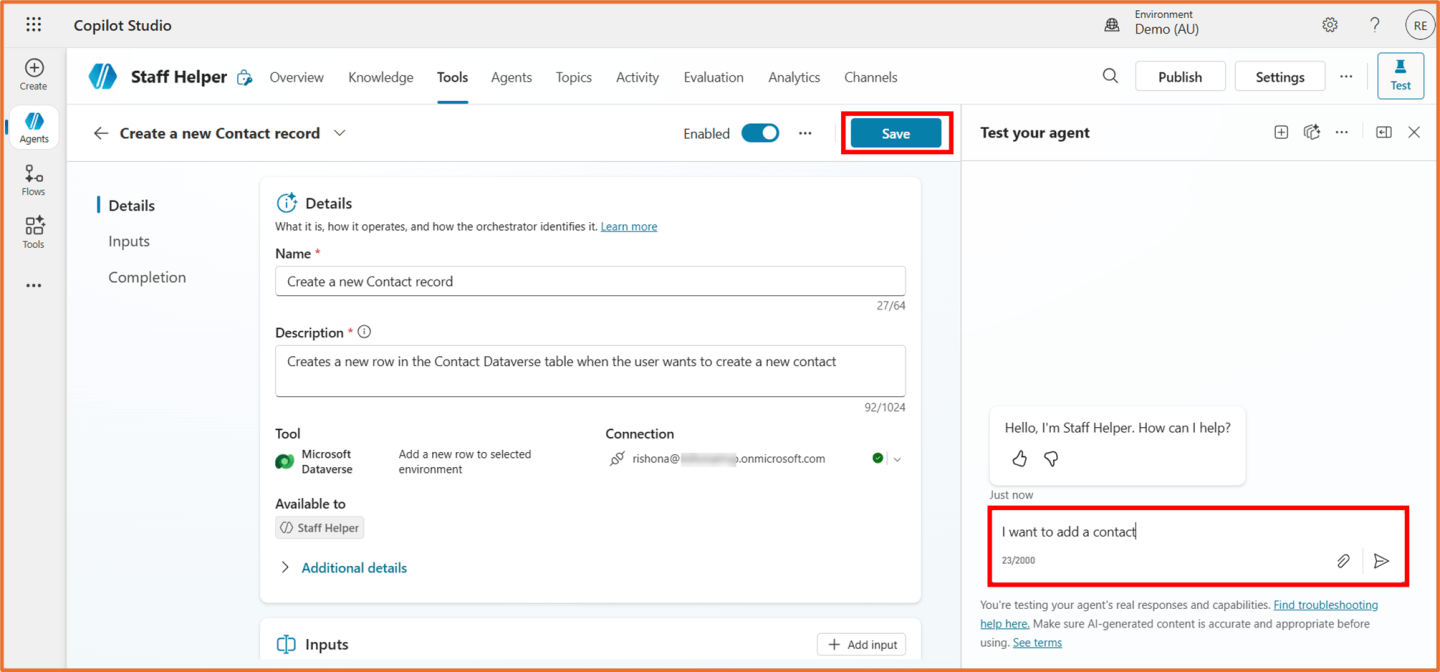Open the Analytics tab

click(794, 77)
